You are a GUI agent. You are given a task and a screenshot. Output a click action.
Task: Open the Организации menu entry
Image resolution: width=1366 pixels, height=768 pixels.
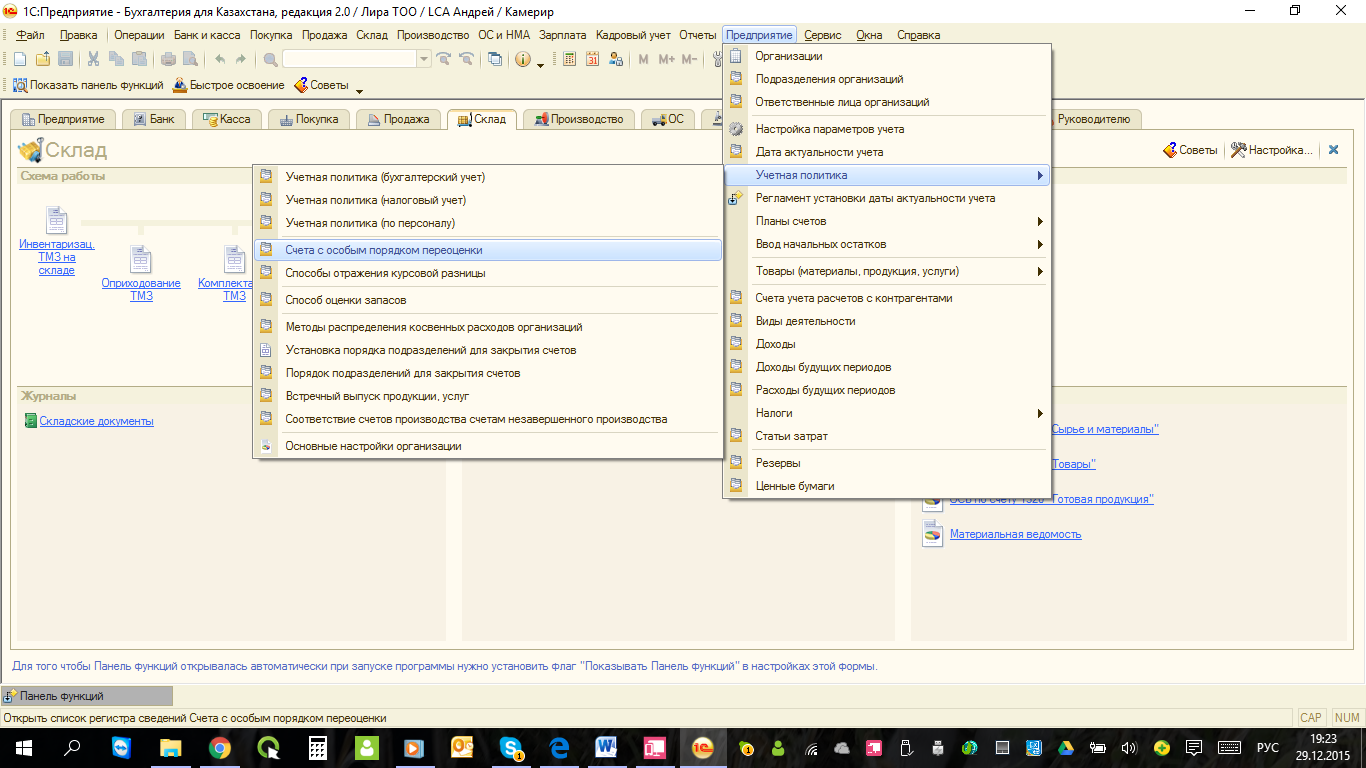(887, 56)
